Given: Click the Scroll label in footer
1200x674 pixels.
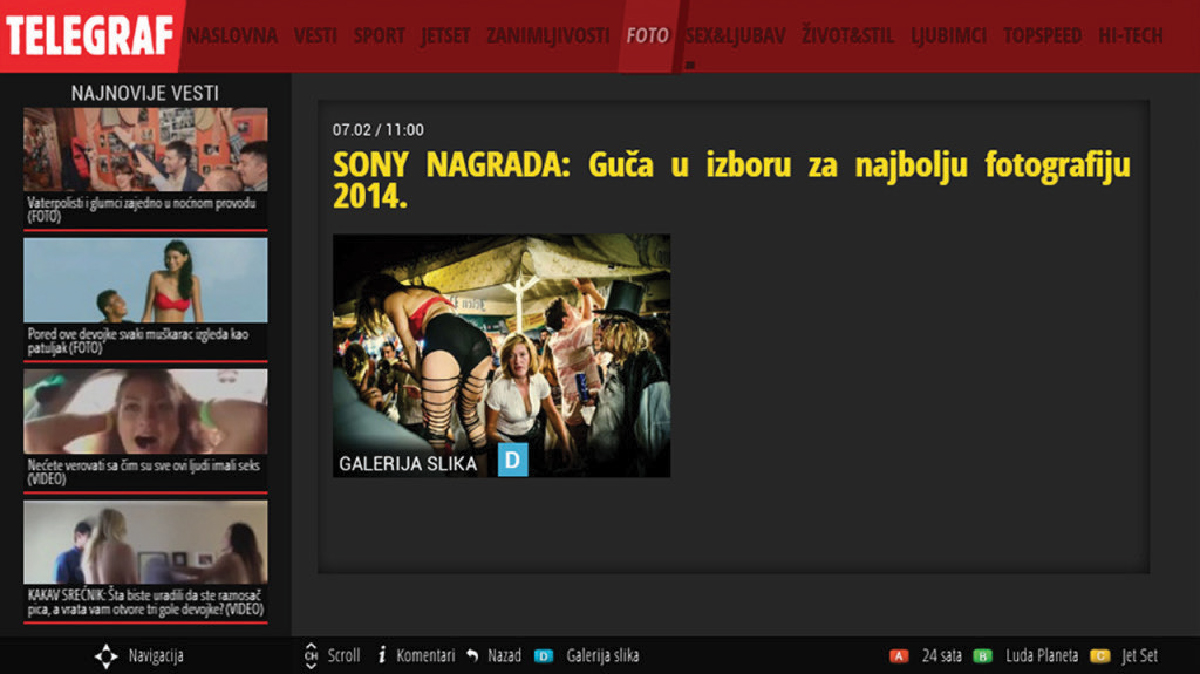Looking at the screenshot, I should coord(344,656).
